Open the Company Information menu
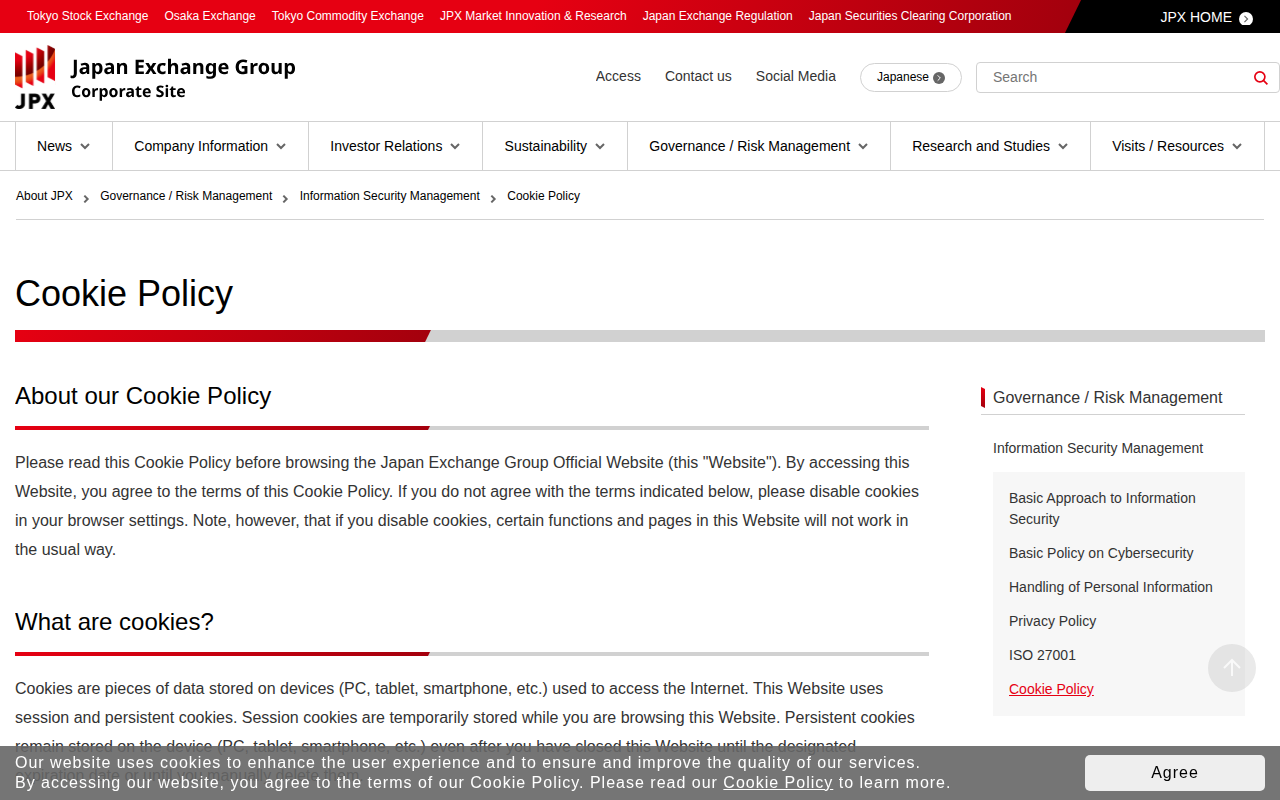 coord(211,146)
